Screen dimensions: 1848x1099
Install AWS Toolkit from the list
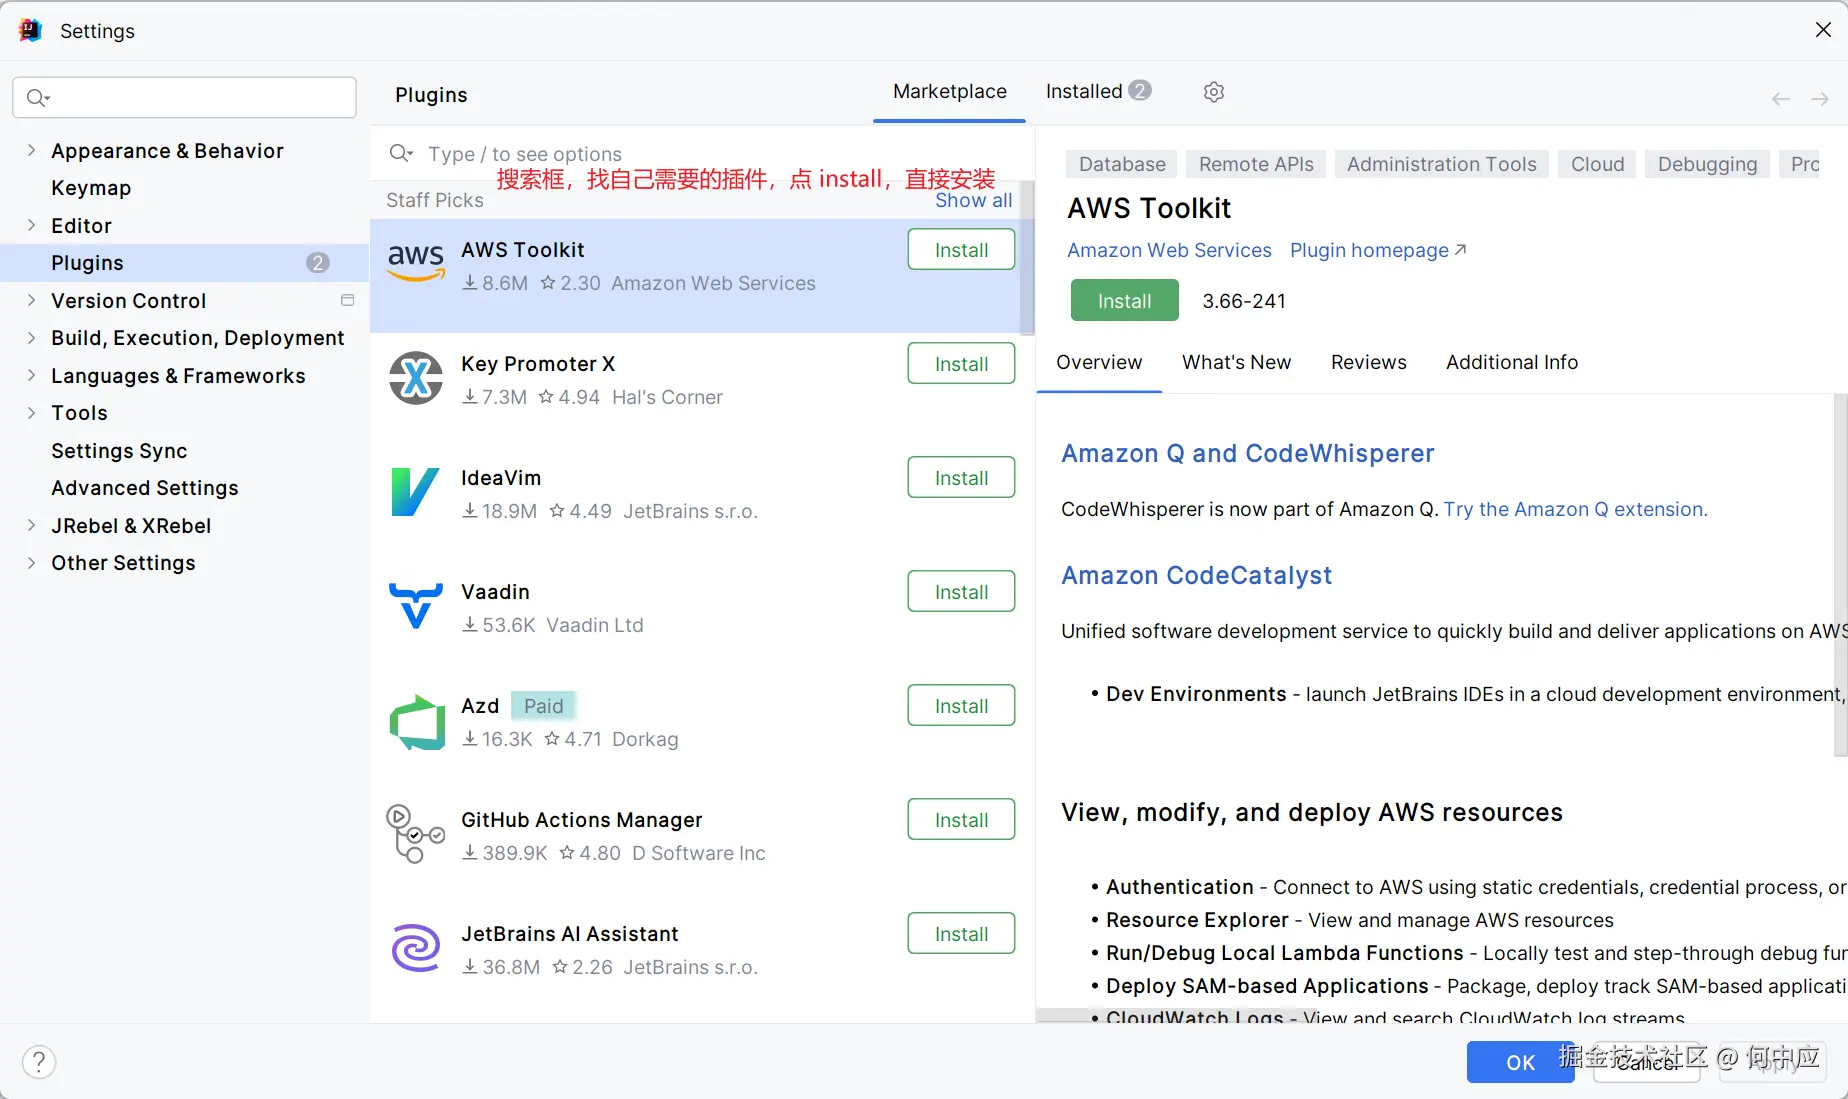[961, 250]
